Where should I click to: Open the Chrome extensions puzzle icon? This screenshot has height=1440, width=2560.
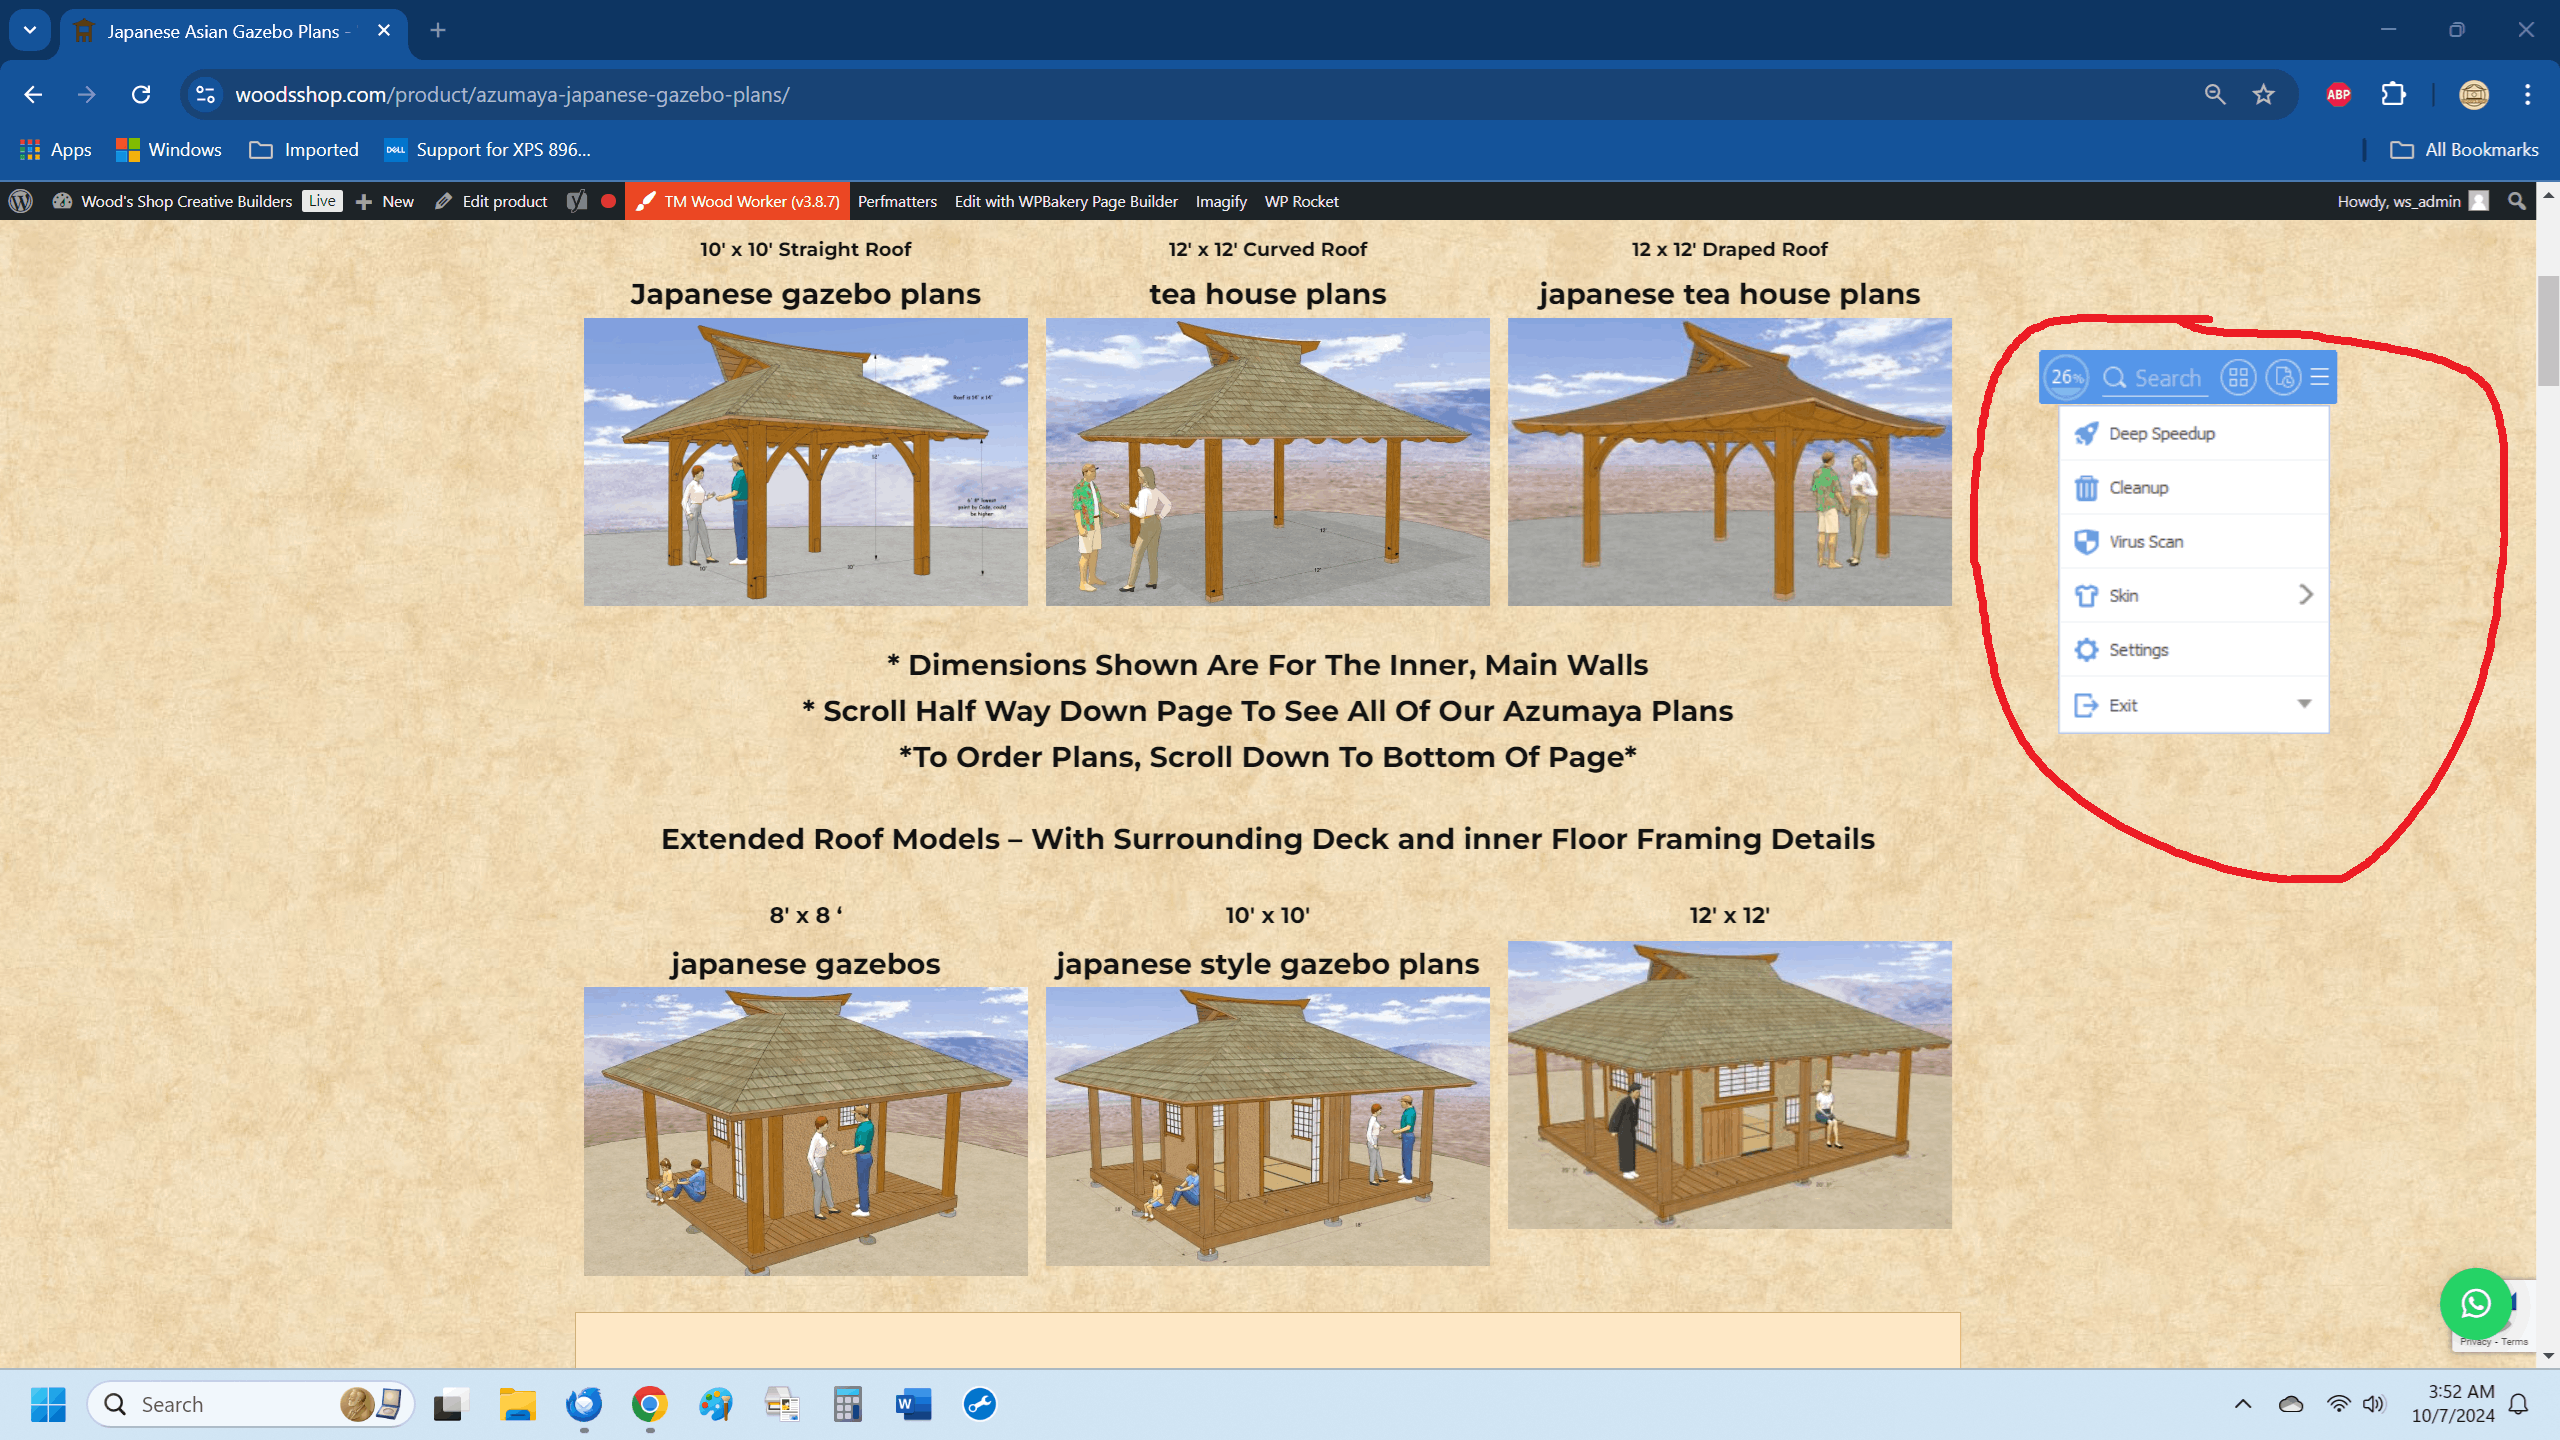click(x=2393, y=94)
